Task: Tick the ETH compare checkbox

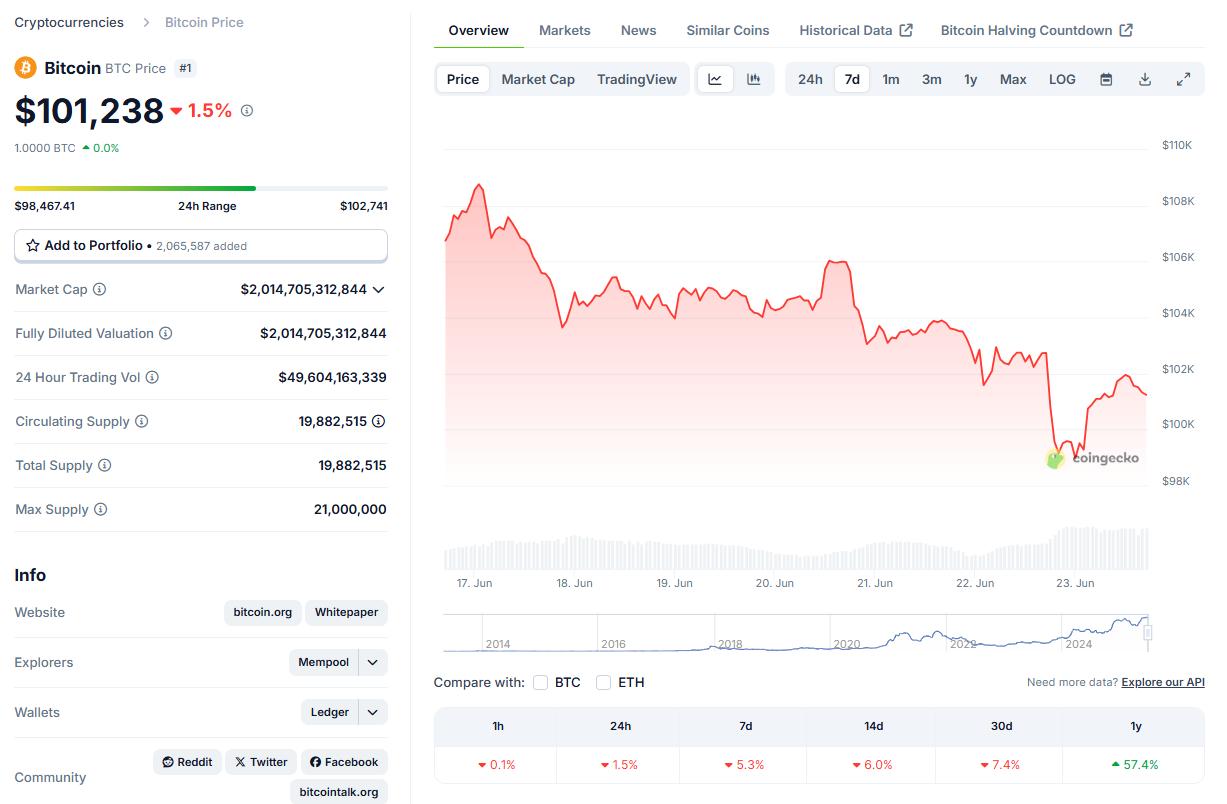Action: click(x=603, y=682)
